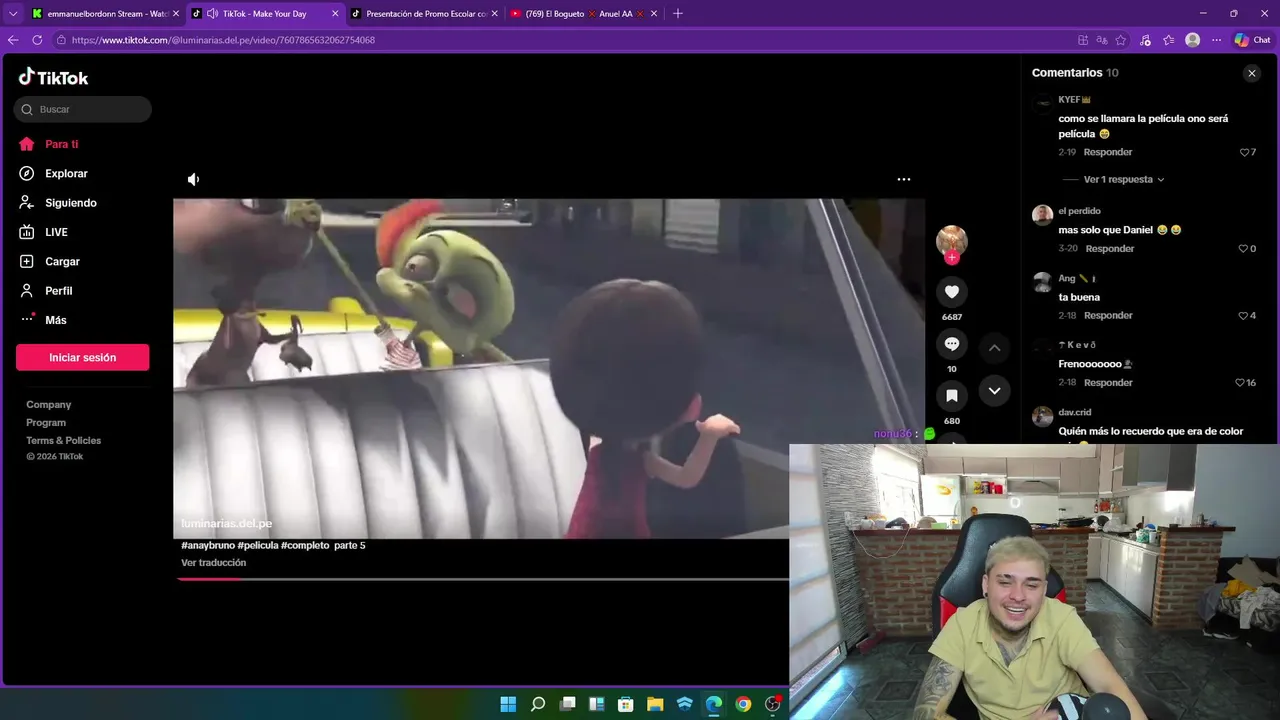Switch to Presentación de Promo Escolar tab
This screenshot has width=1280, height=720.
pyautogui.click(x=424, y=14)
